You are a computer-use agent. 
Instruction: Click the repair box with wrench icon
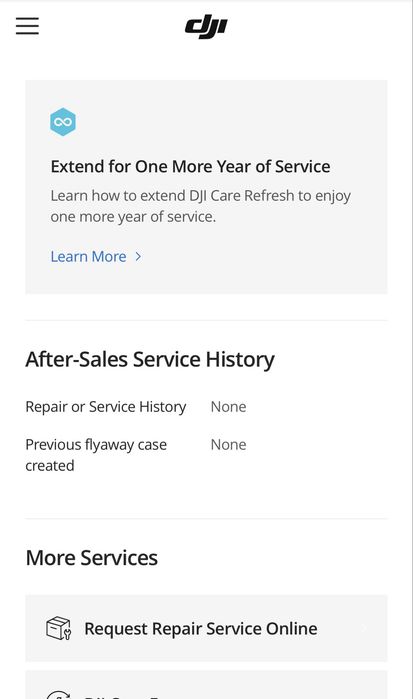[x=59, y=628]
